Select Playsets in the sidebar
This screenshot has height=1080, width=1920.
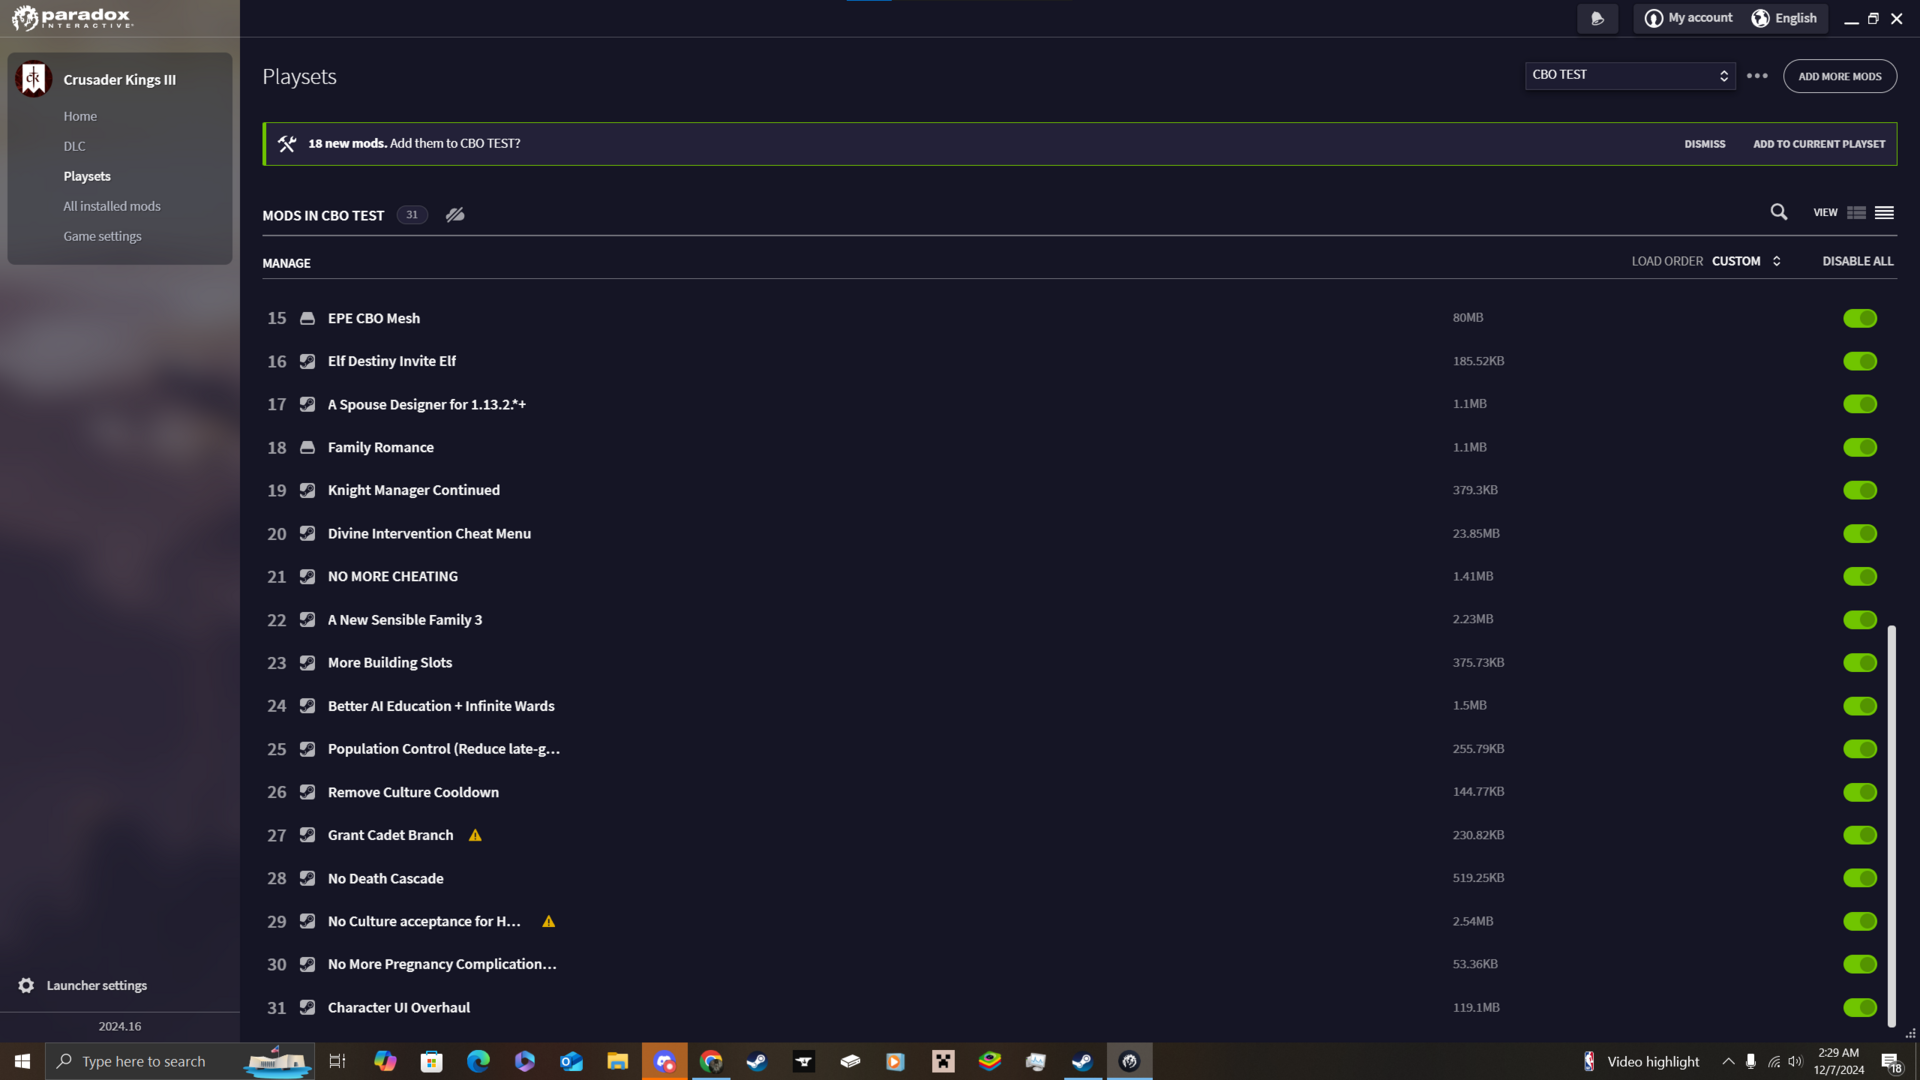[87, 176]
